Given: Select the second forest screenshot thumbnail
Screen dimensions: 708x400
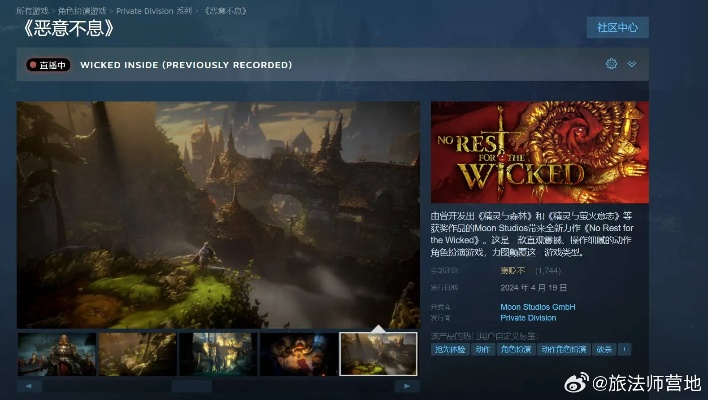Looking at the screenshot, I should point(137,354).
